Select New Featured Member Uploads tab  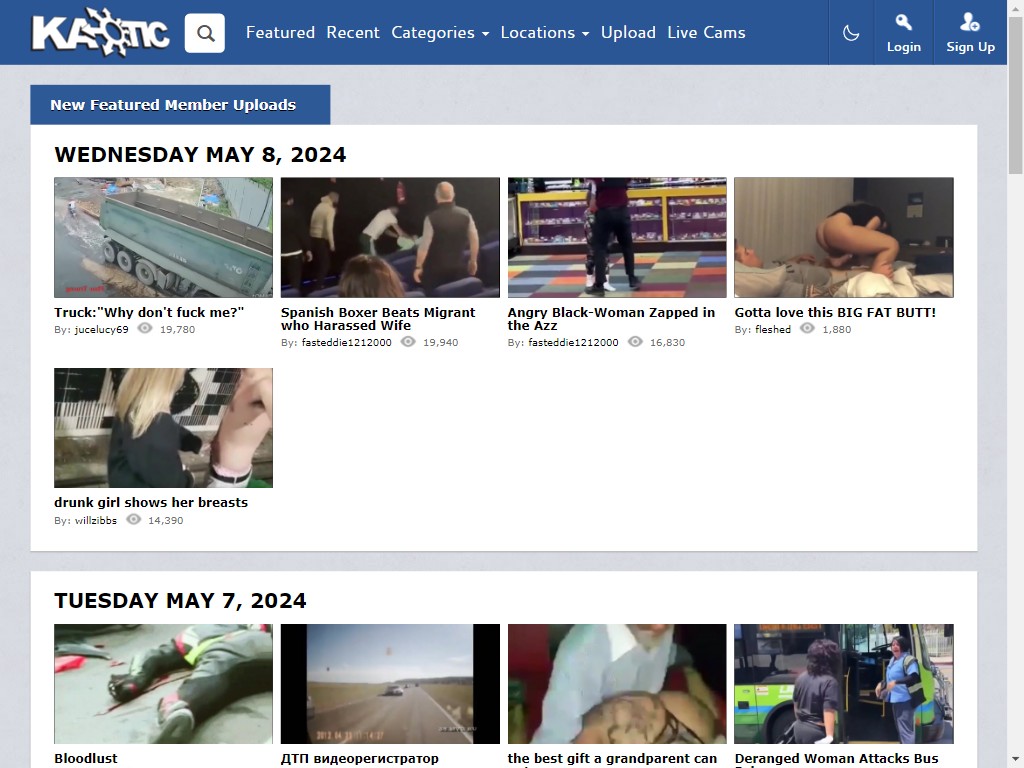[180, 104]
